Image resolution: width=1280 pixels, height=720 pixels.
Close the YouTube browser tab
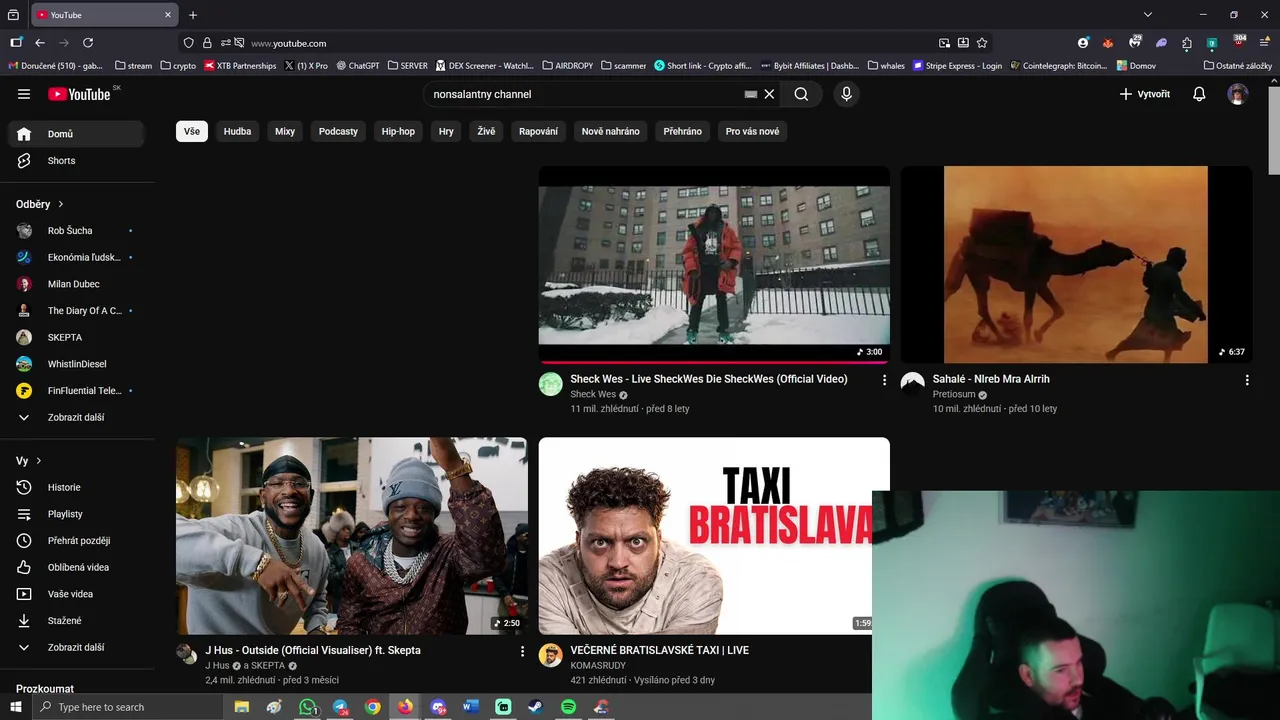[x=168, y=15]
